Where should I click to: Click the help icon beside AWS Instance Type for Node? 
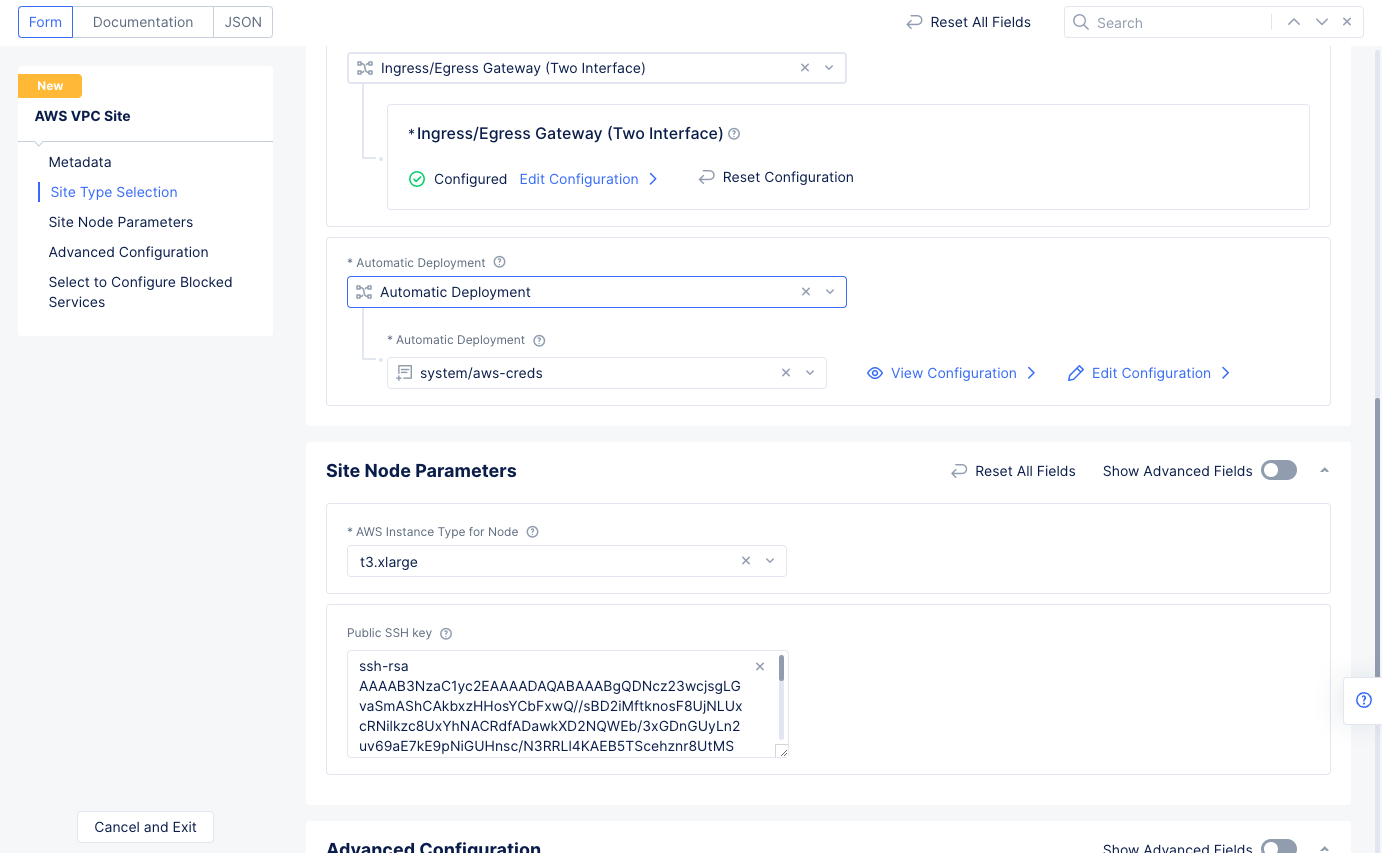(x=531, y=531)
